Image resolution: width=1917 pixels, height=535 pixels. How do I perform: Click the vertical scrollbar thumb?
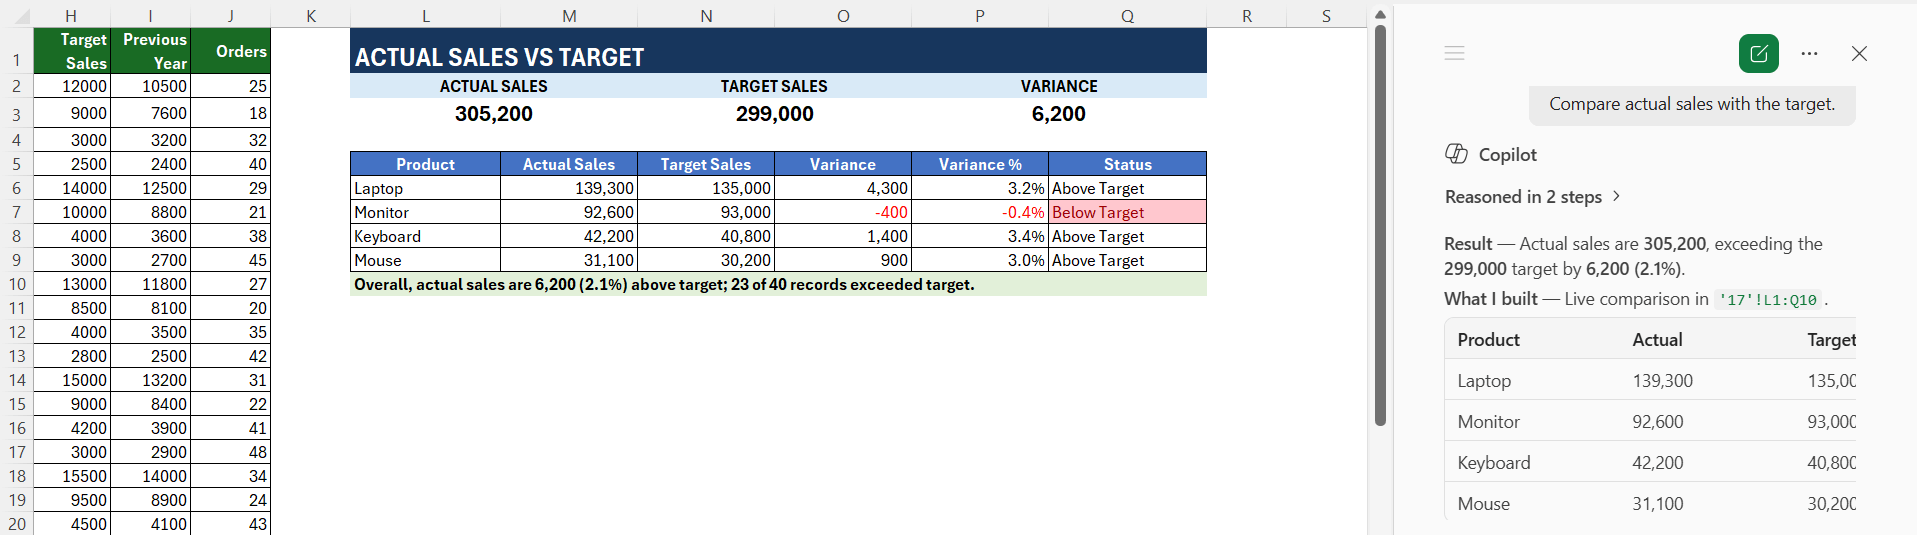(x=1380, y=225)
